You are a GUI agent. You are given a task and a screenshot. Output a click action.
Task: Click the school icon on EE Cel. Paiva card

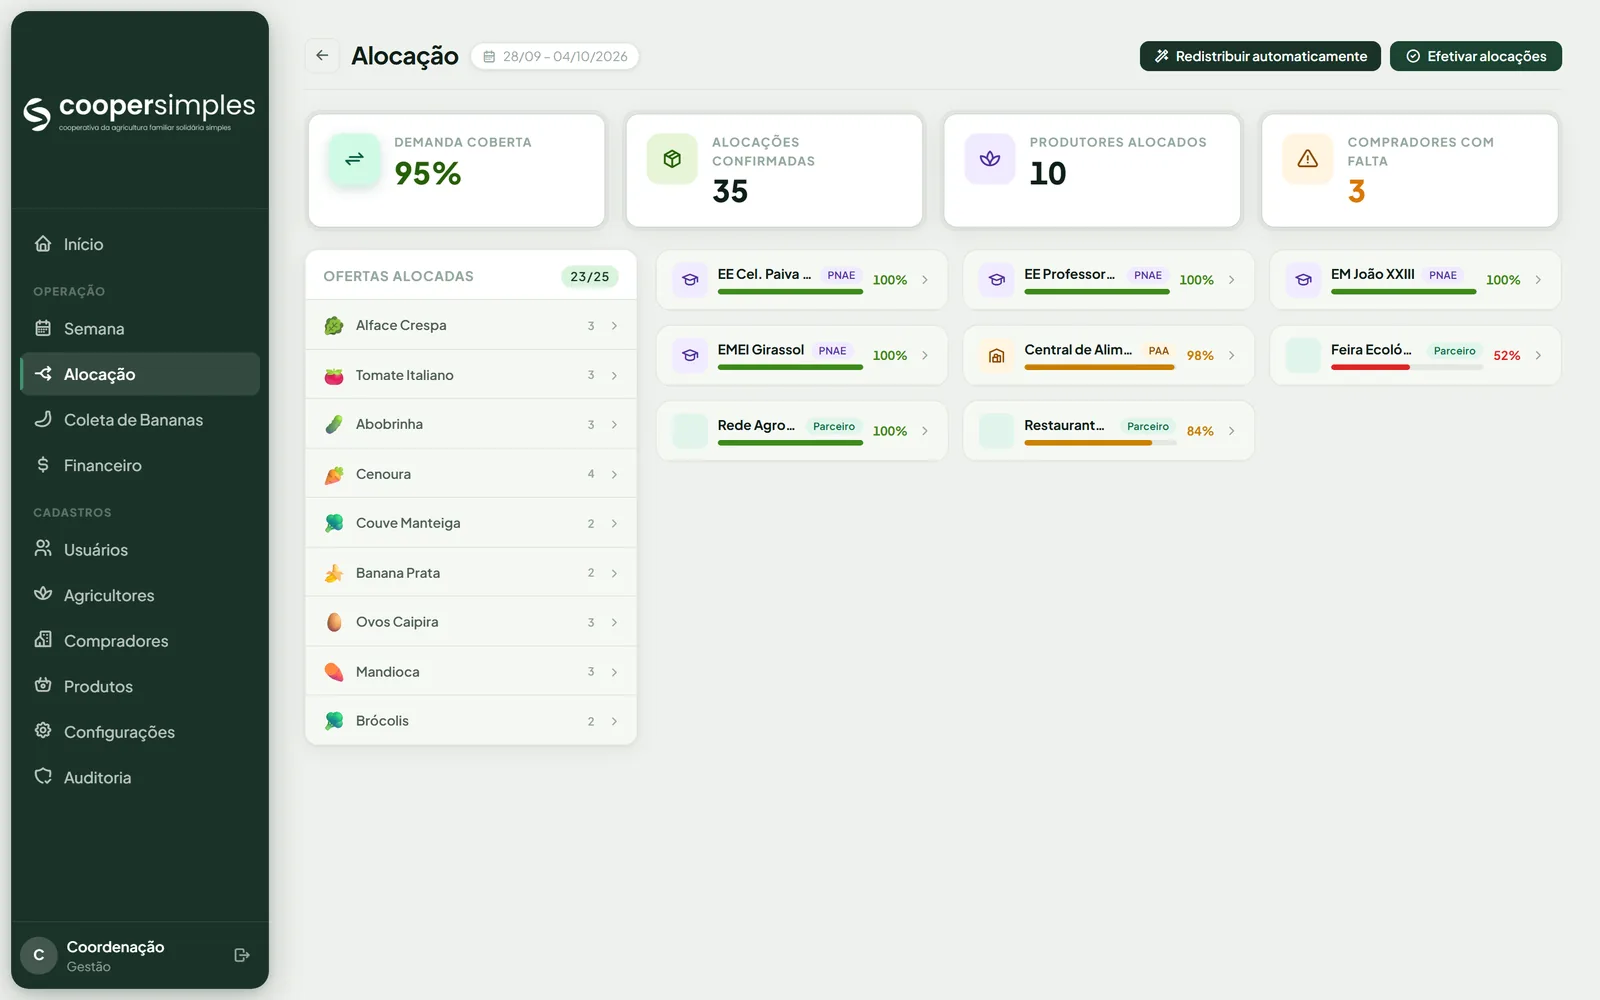coord(690,280)
